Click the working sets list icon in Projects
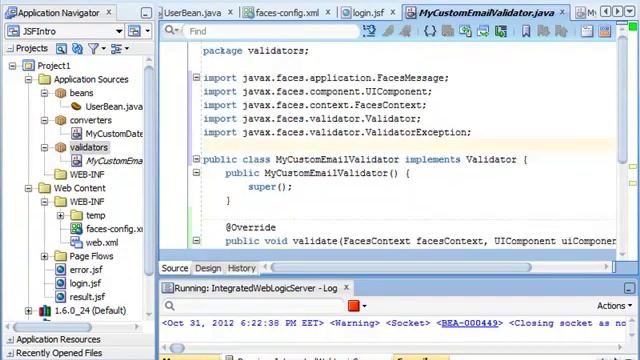 pyautogui.click(x=116, y=49)
